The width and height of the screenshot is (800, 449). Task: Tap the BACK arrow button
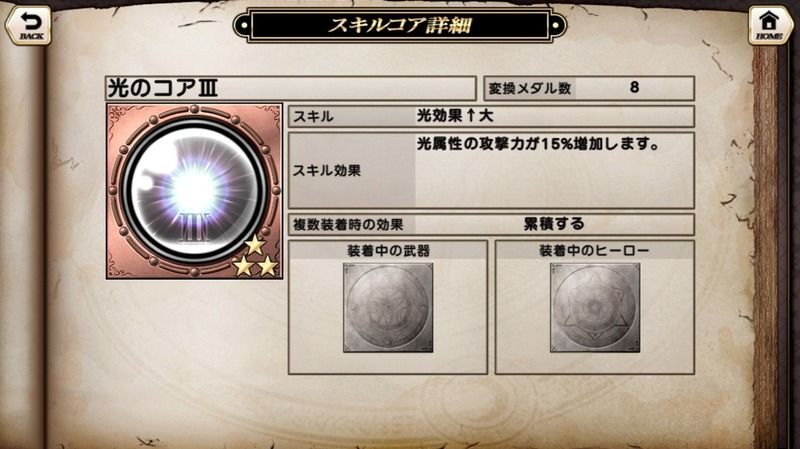[x=29, y=26]
